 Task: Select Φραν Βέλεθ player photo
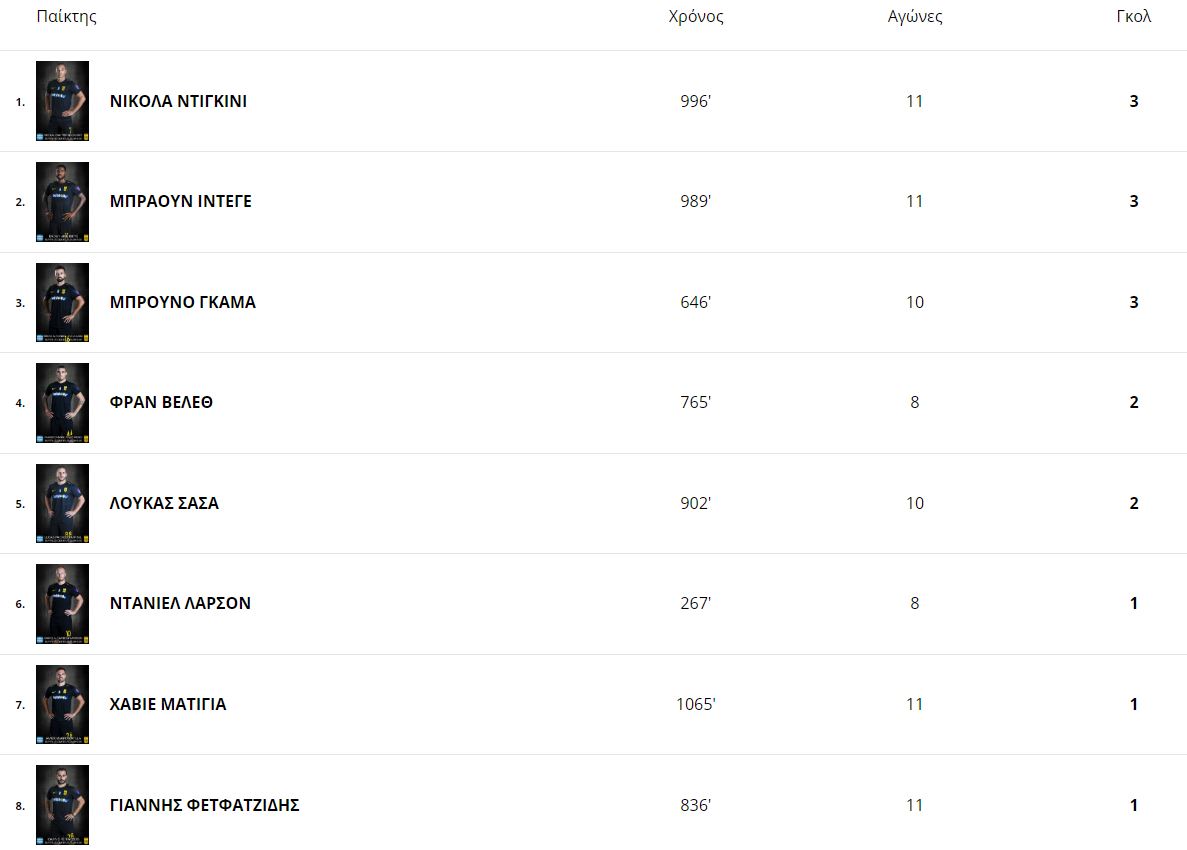click(x=62, y=403)
